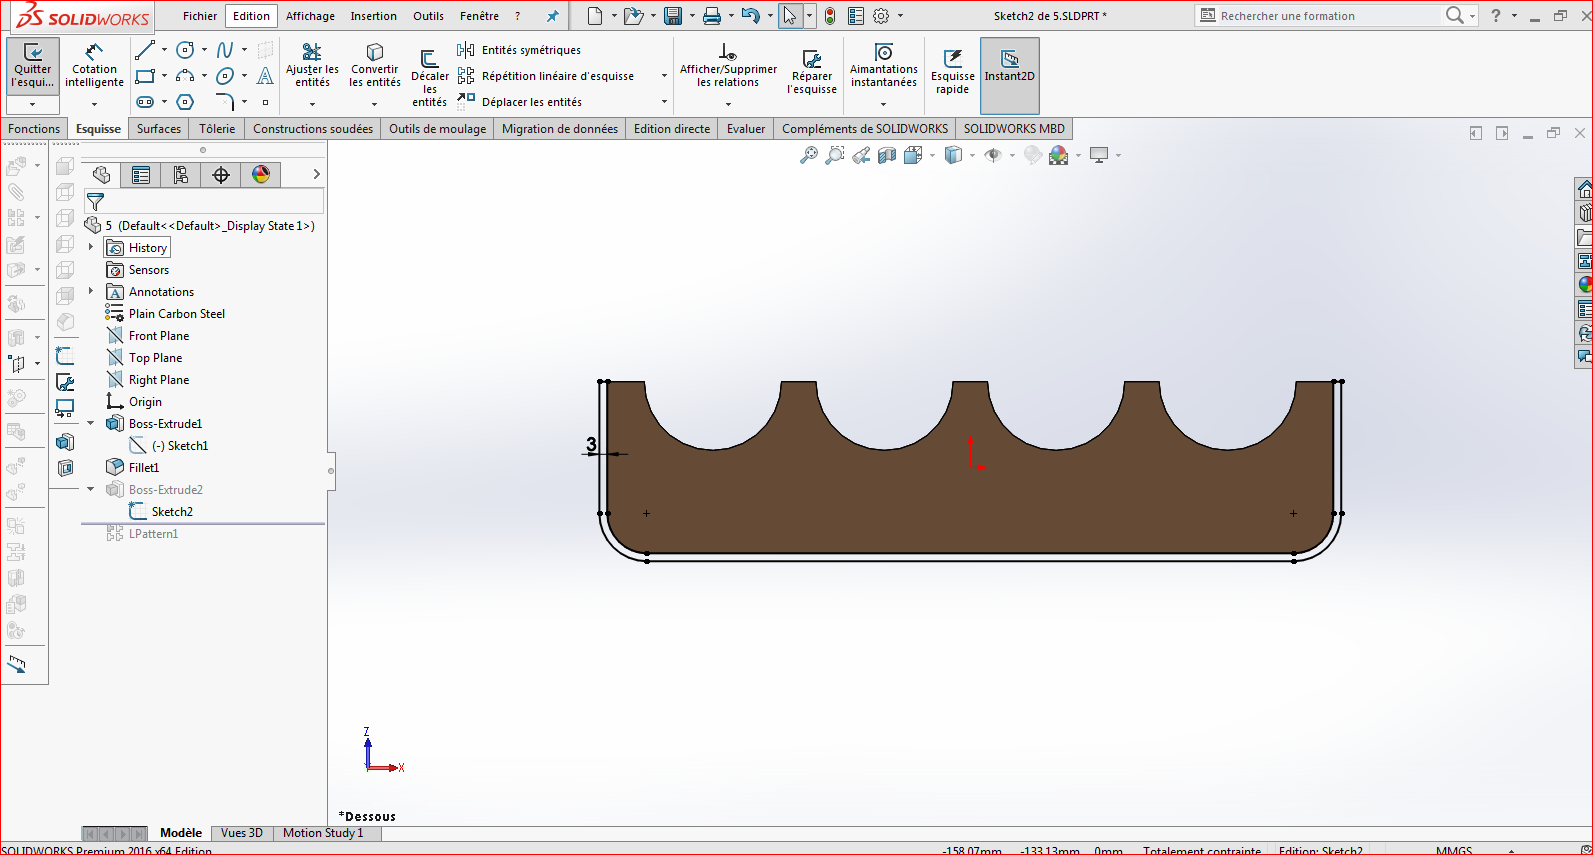1593x855 pixels.
Task: Select the sketch Text tool
Action: 265,76
